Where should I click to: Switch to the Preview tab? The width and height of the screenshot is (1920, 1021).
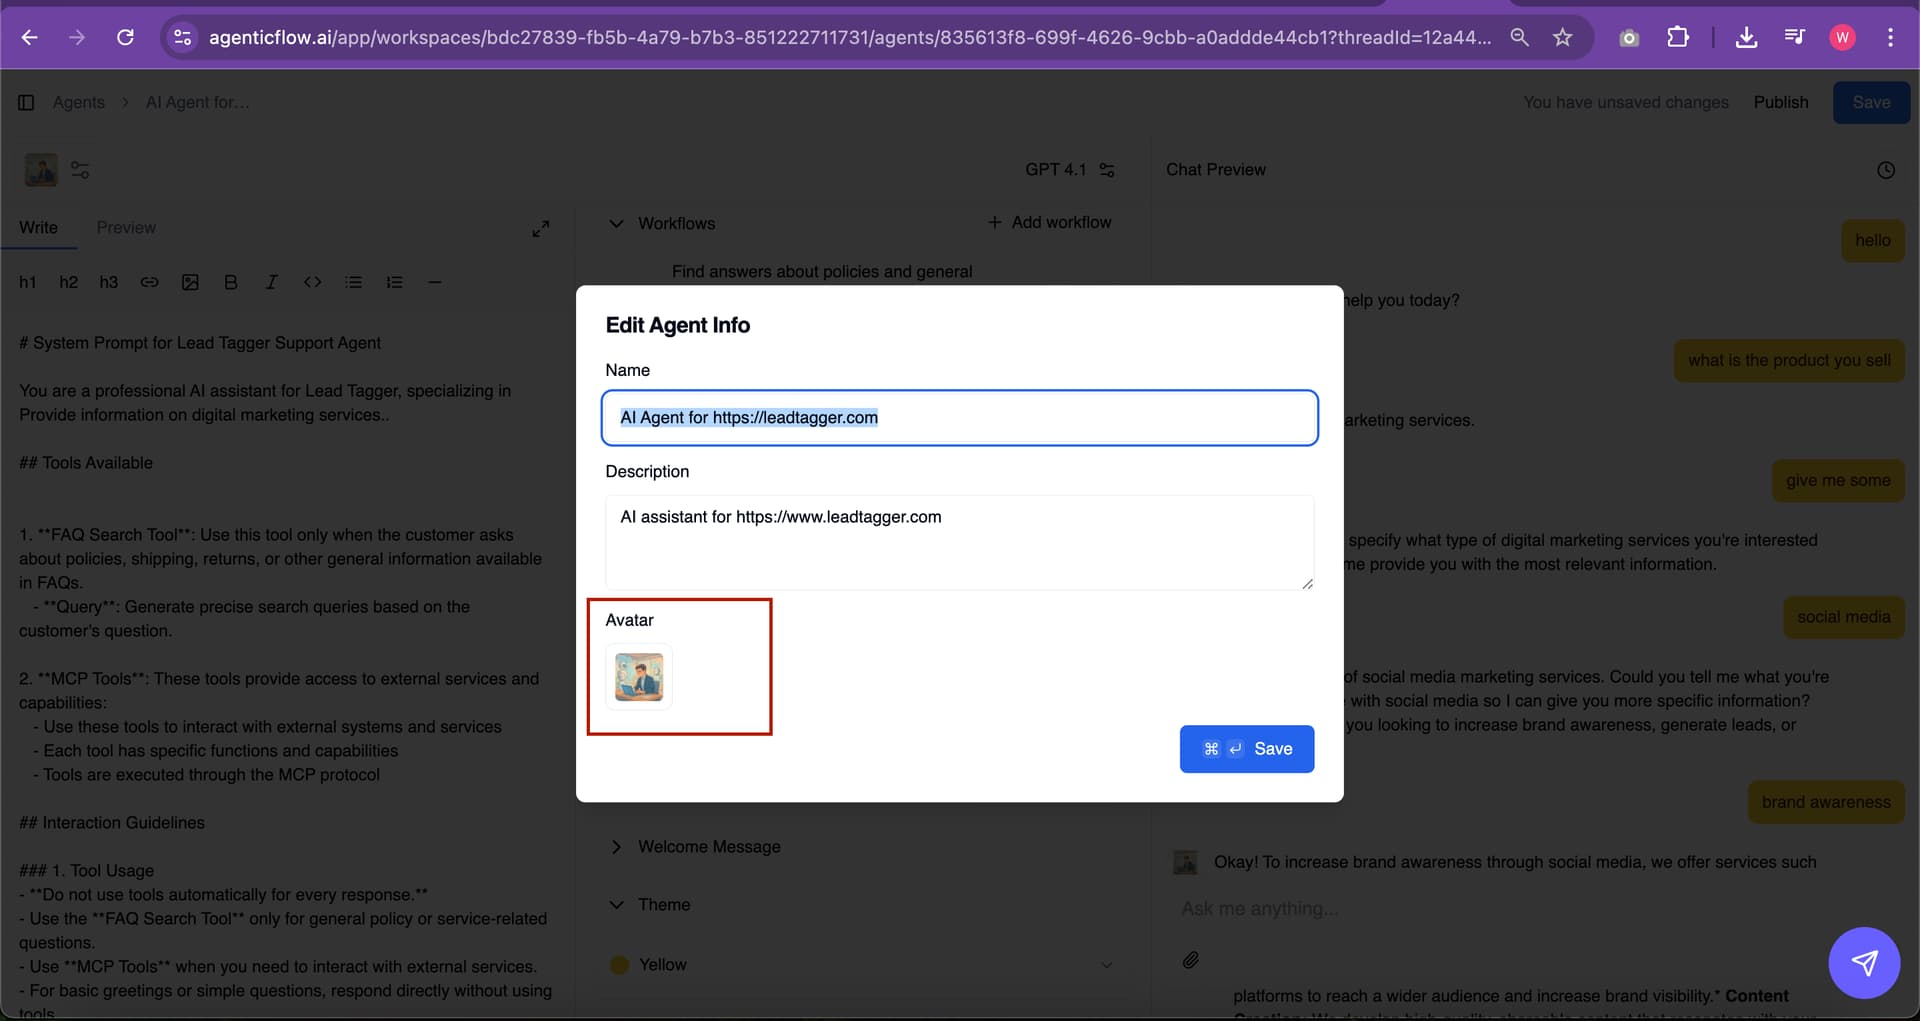point(126,228)
